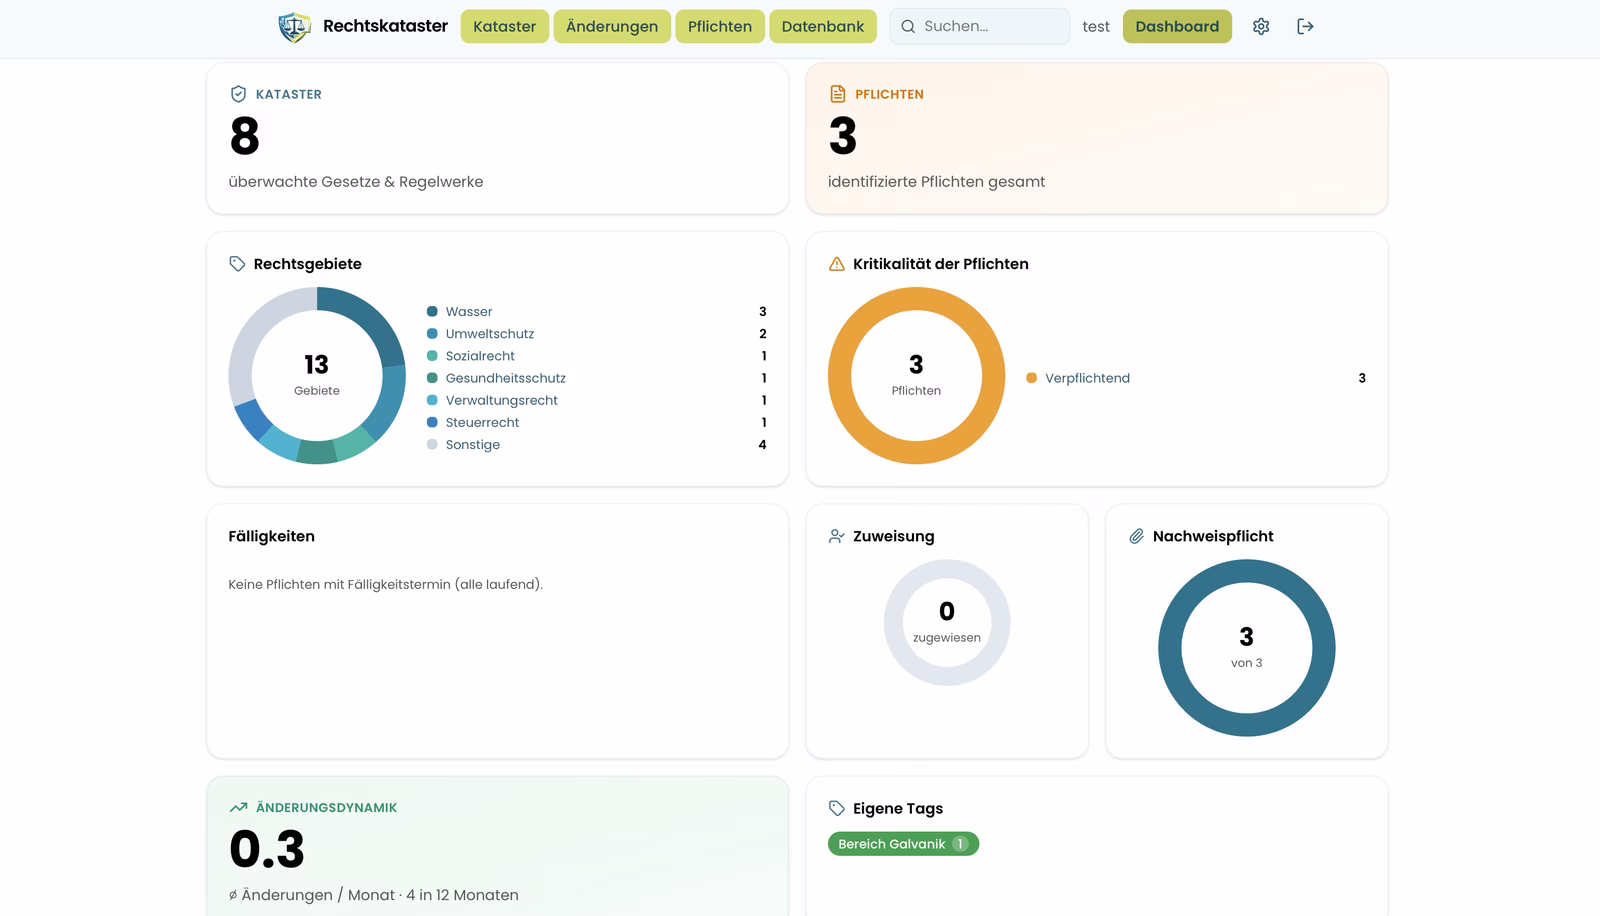
Task: Open the Pflichten card with 3 duties
Action: (1096, 139)
